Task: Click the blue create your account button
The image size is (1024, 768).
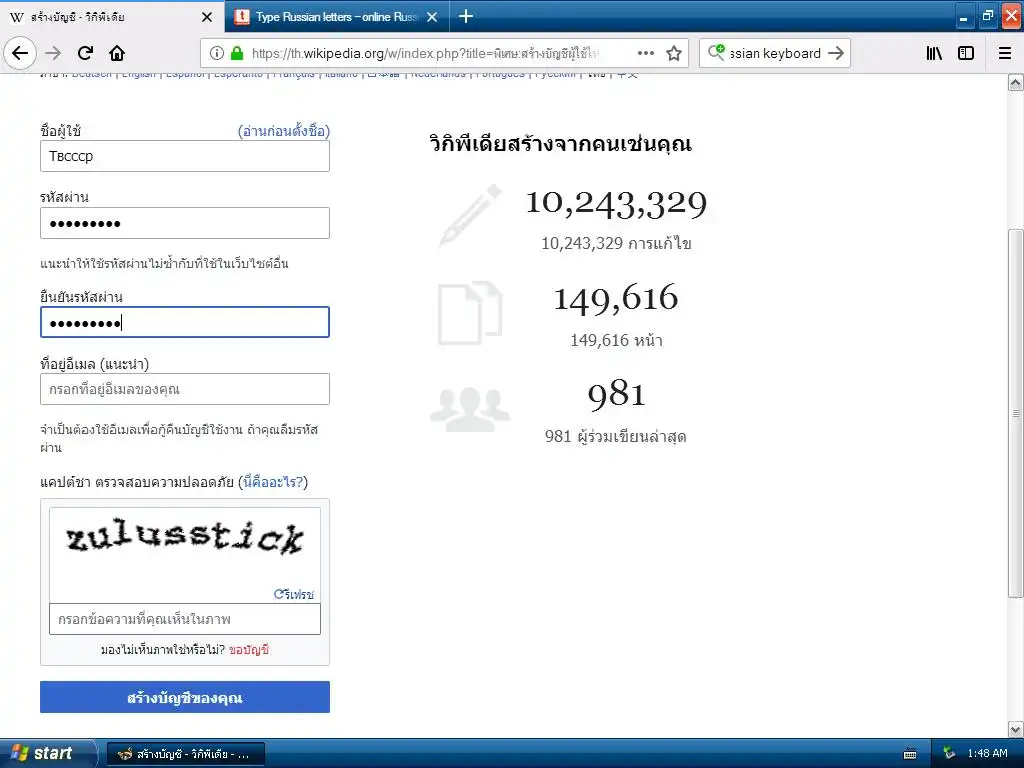Action: 185,697
